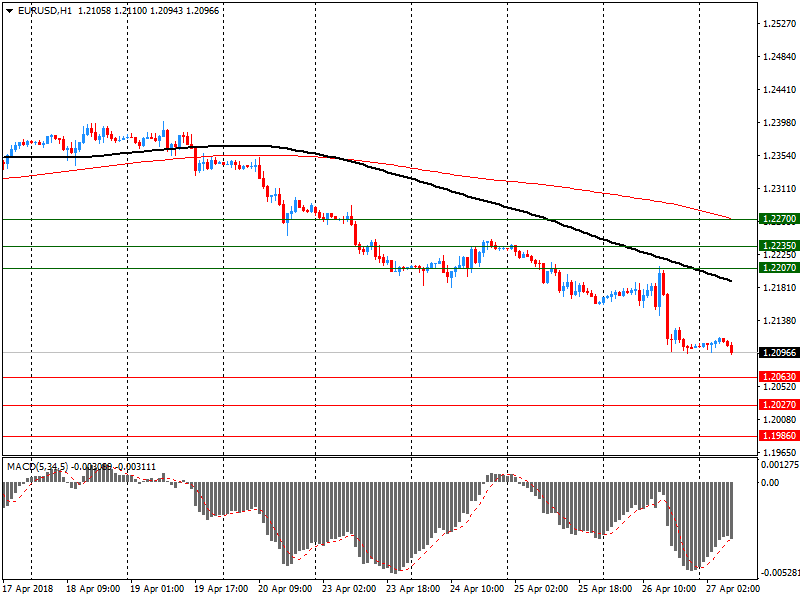Select the 1.22070 green level price label
Viewport: 800px width, 600px height.
(x=779, y=267)
